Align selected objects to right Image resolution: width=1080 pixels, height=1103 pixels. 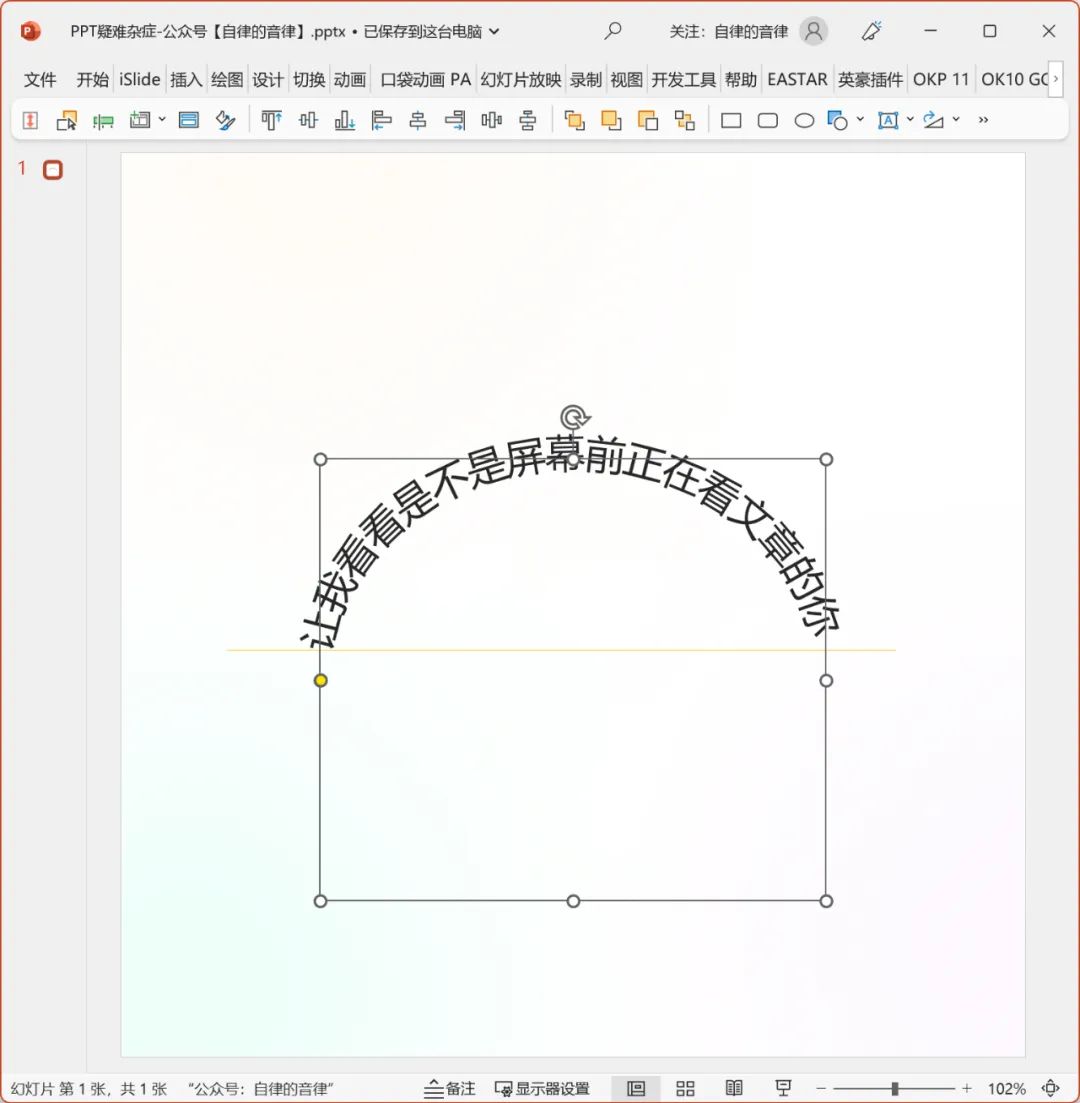455,120
